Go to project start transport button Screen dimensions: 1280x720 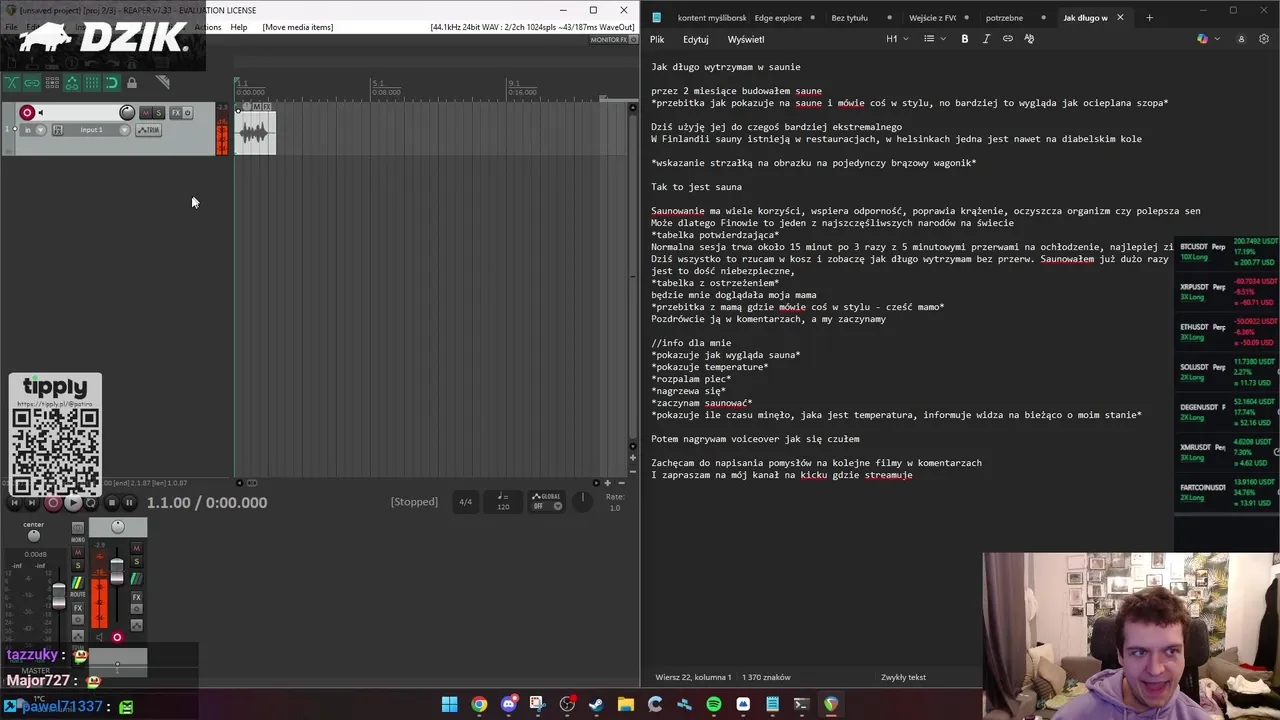14,503
